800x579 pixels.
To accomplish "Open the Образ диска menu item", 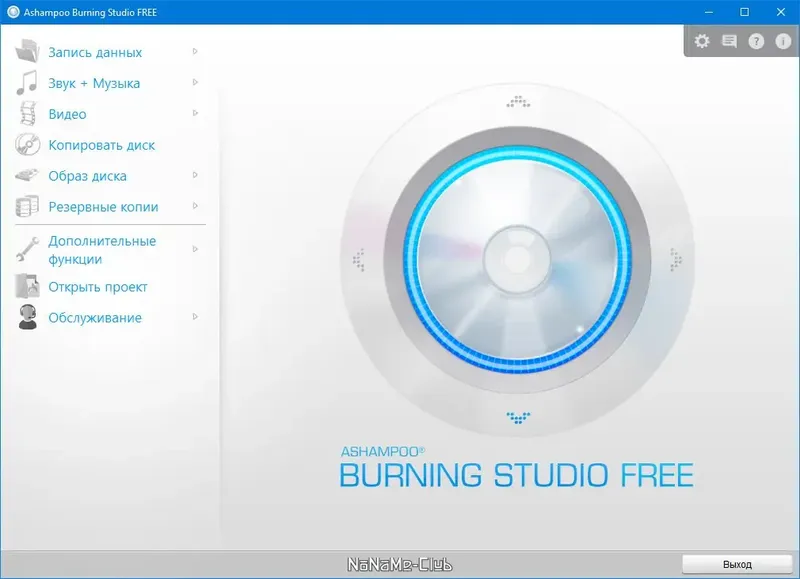I will [87, 177].
